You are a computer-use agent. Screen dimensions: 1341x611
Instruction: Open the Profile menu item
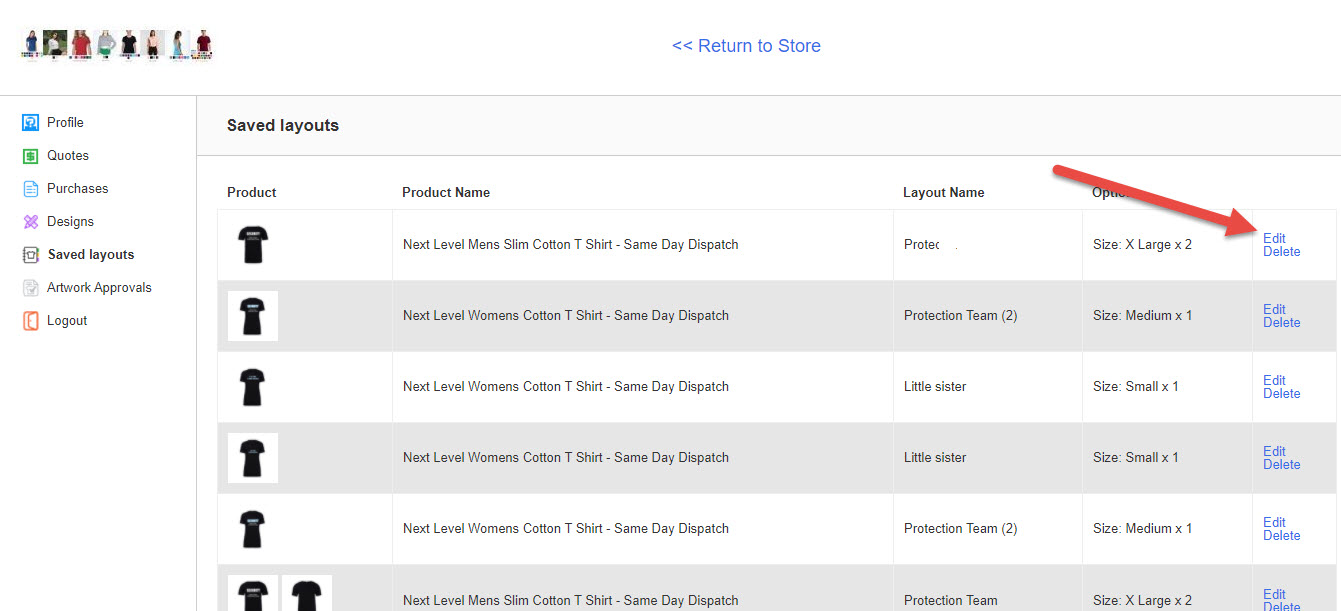[65, 123]
